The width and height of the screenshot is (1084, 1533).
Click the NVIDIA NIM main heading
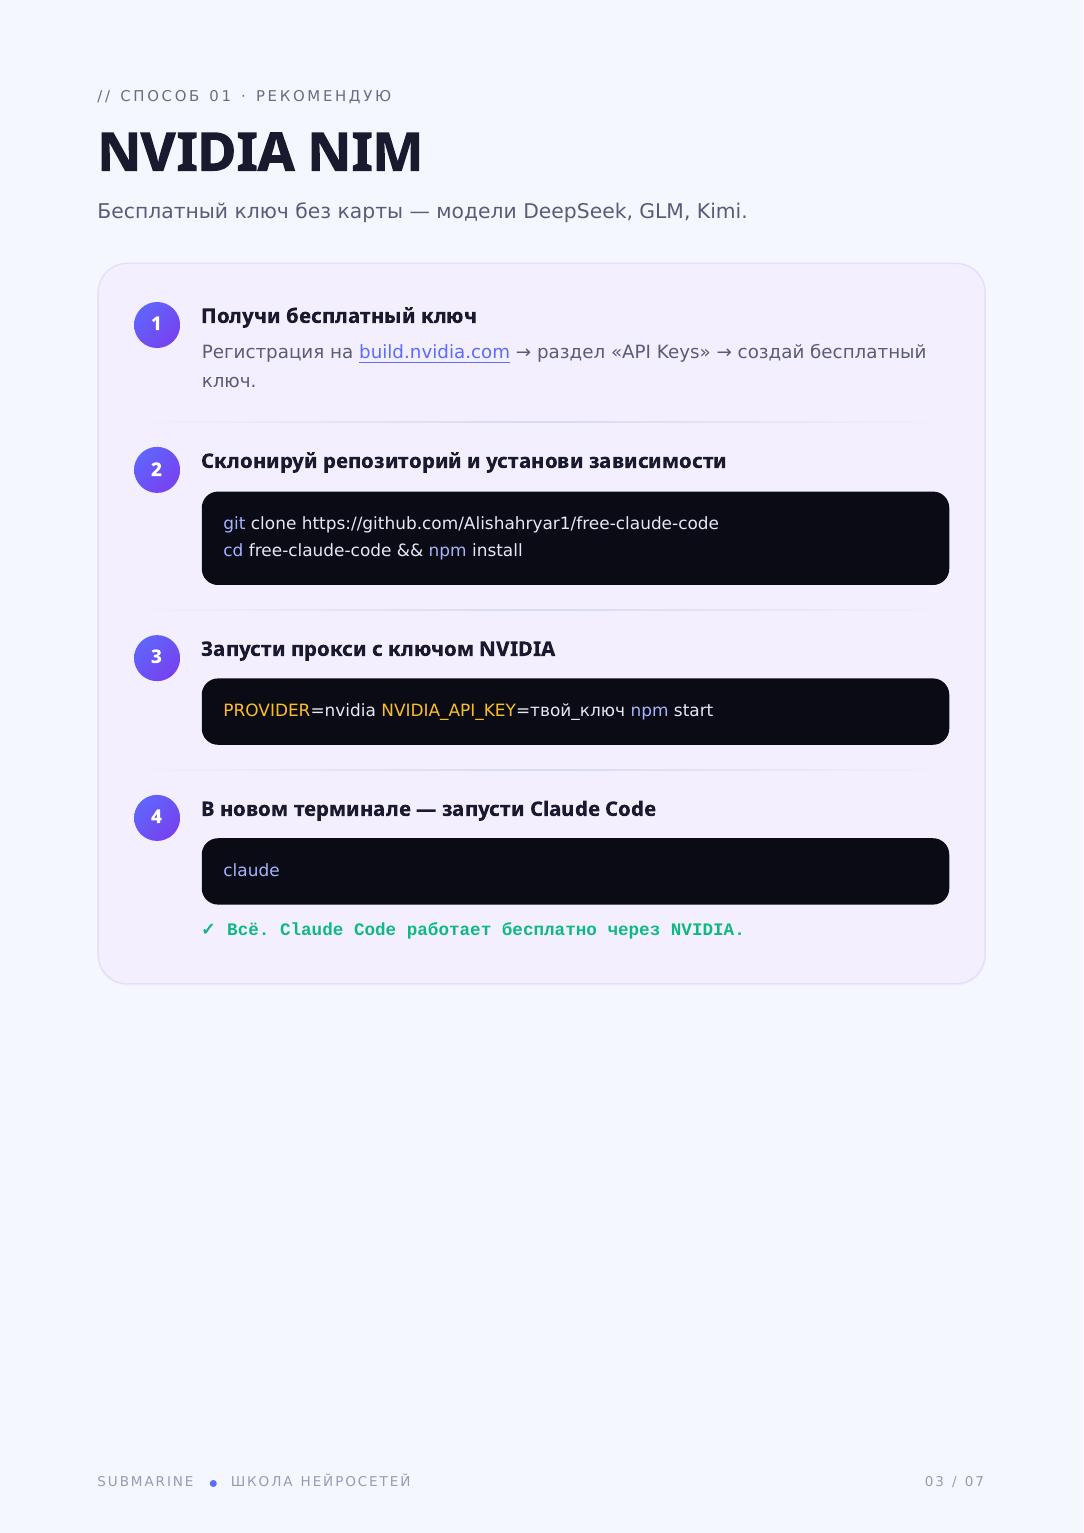pyautogui.click(x=260, y=152)
